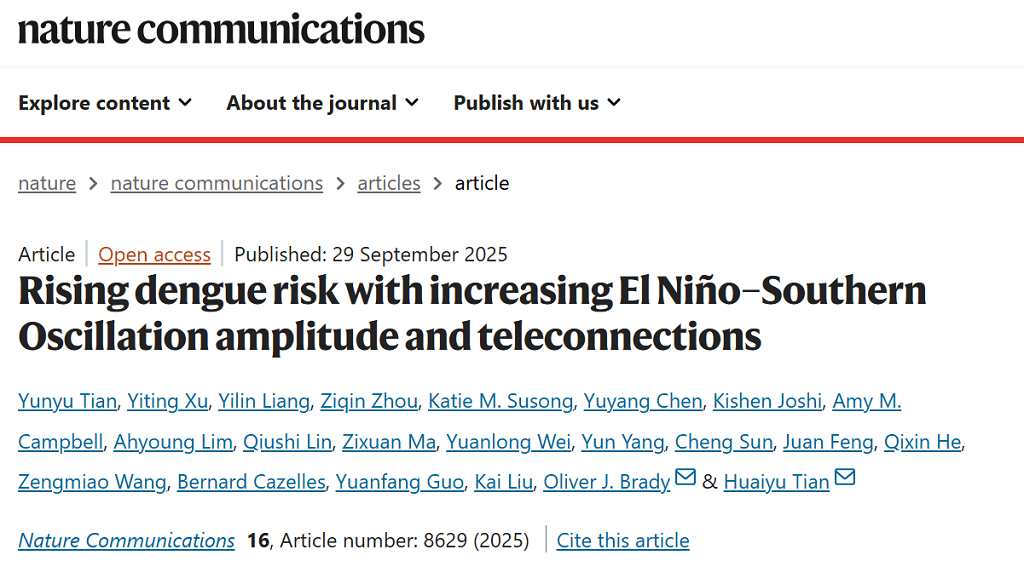Image resolution: width=1024 pixels, height=578 pixels.
Task: Open the About the journal menu
Action: [x=322, y=103]
